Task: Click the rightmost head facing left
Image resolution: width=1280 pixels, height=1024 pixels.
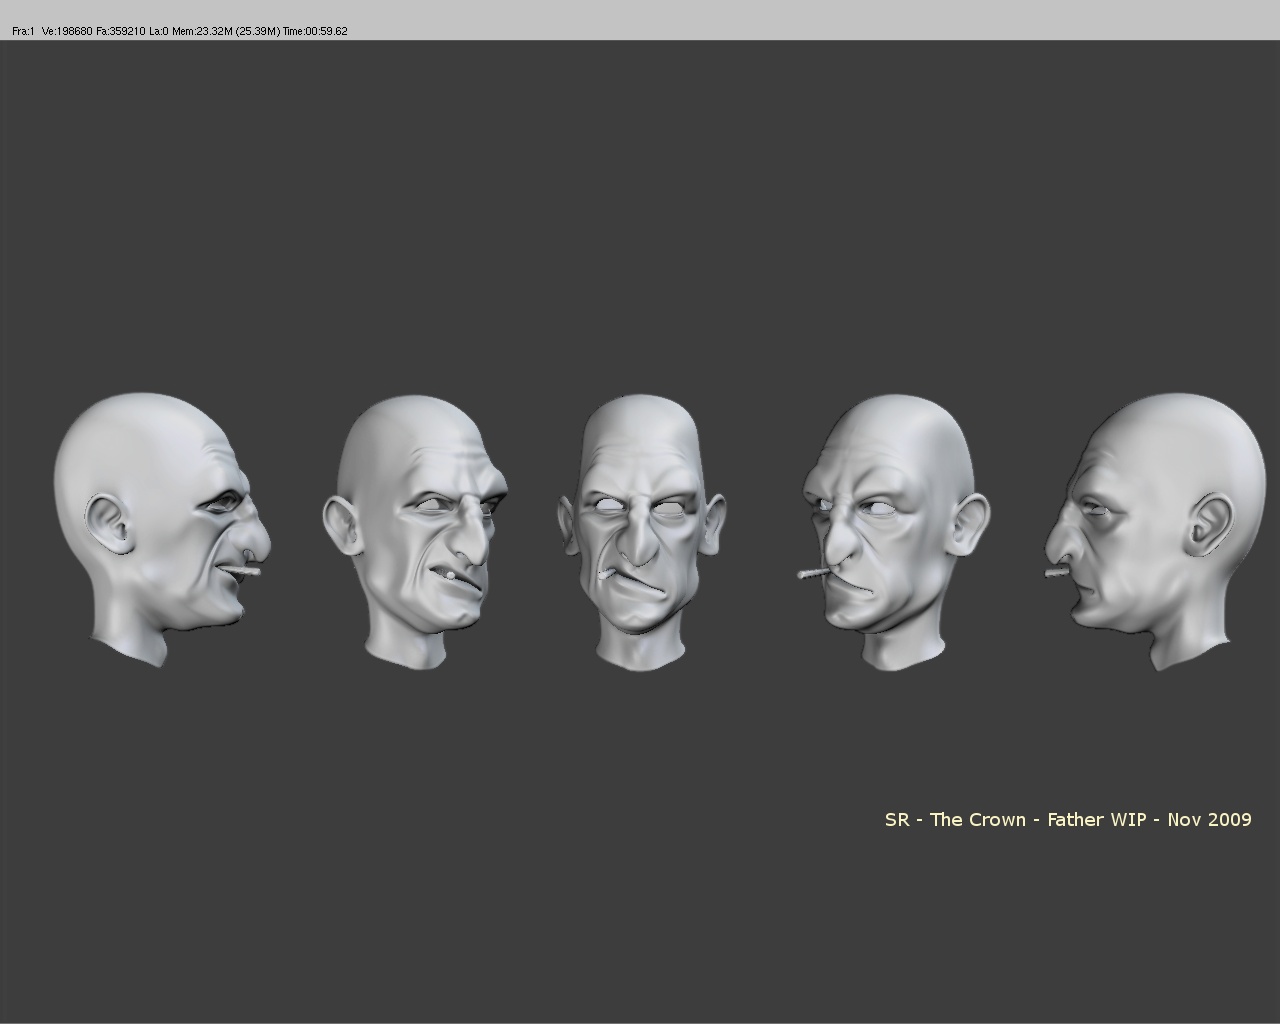Action: [1155, 531]
